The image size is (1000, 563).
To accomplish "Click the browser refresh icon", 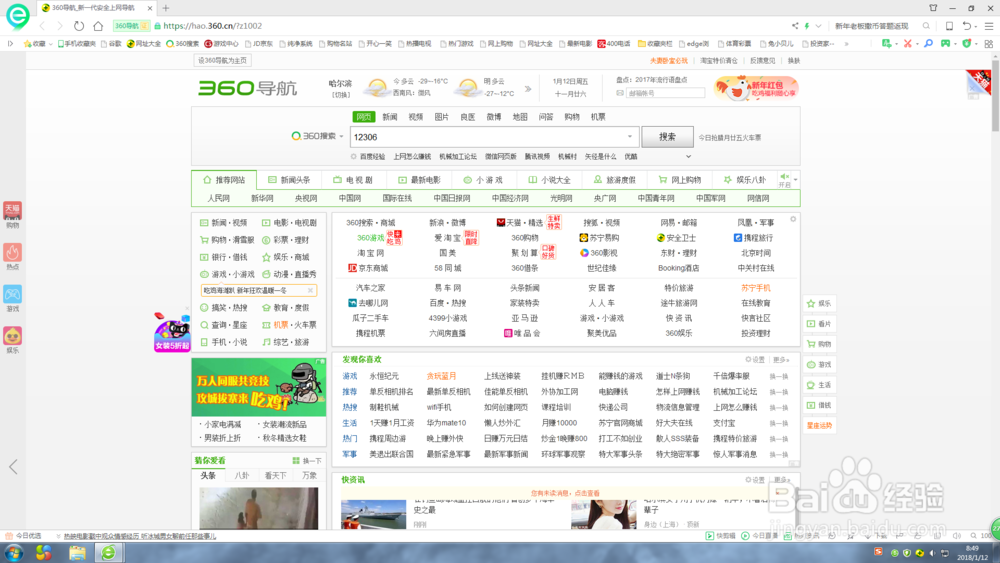I will click(x=78, y=26).
